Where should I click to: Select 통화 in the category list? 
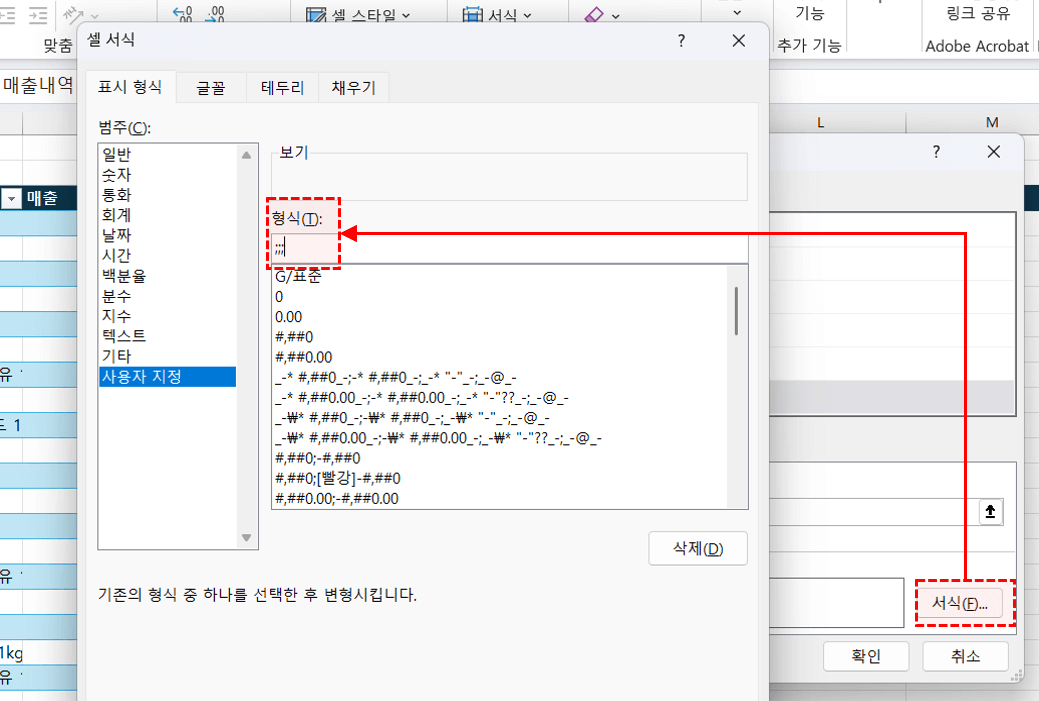pos(116,195)
